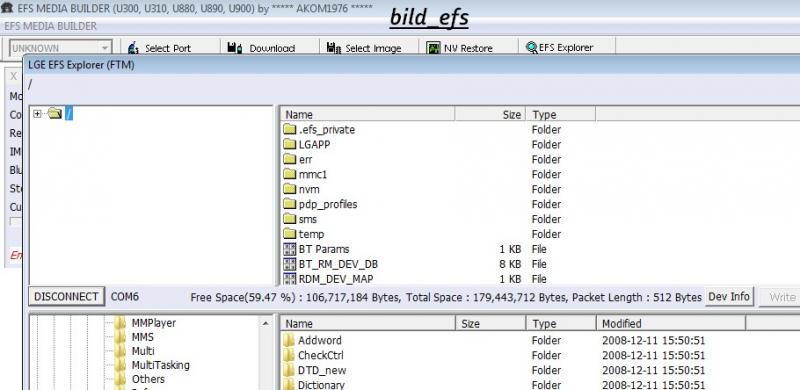Click the NV Restore chip icon
The height and width of the screenshot is (390, 800).
pos(433,48)
